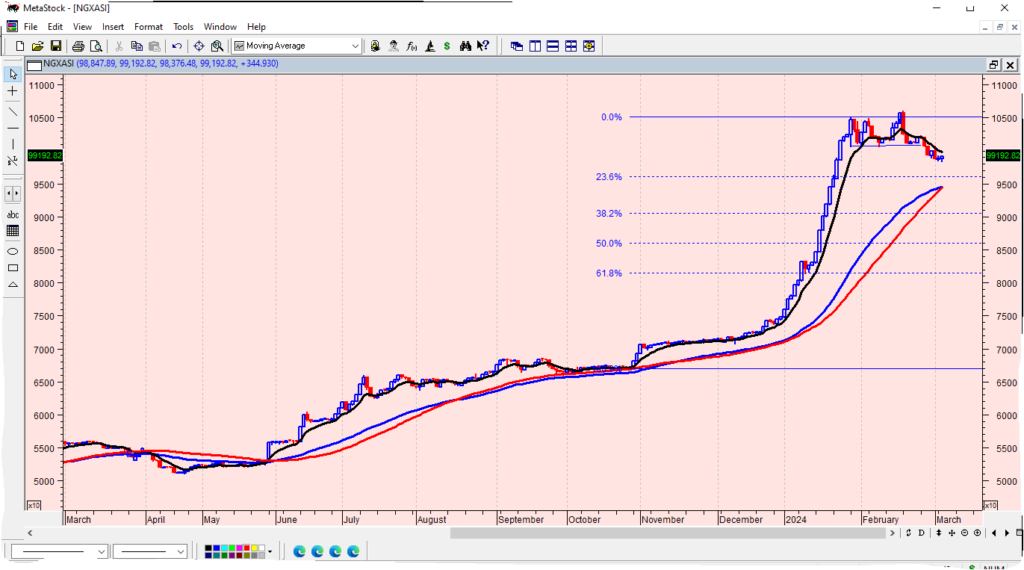This screenshot has width=1024, height=570.
Task: Expand the color palette dropdown arrow
Action: tap(270, 552)
